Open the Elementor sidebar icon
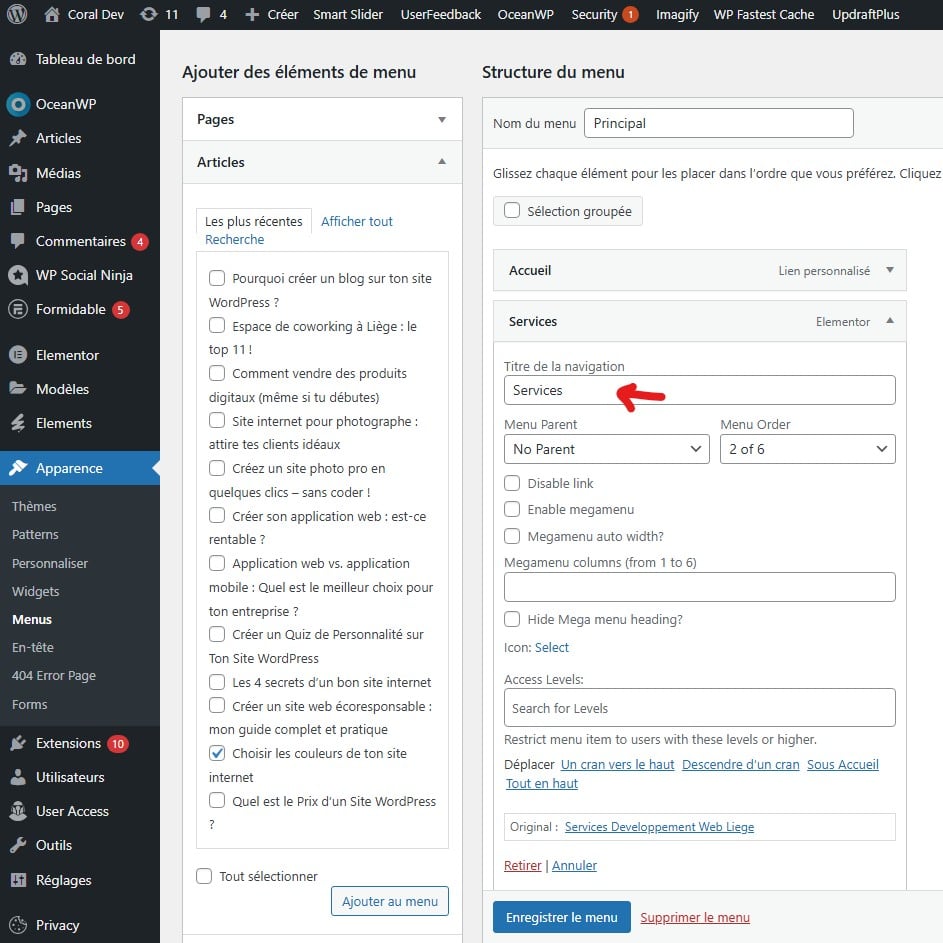Screen dimensions: 943x943 (x=18, y=355)
